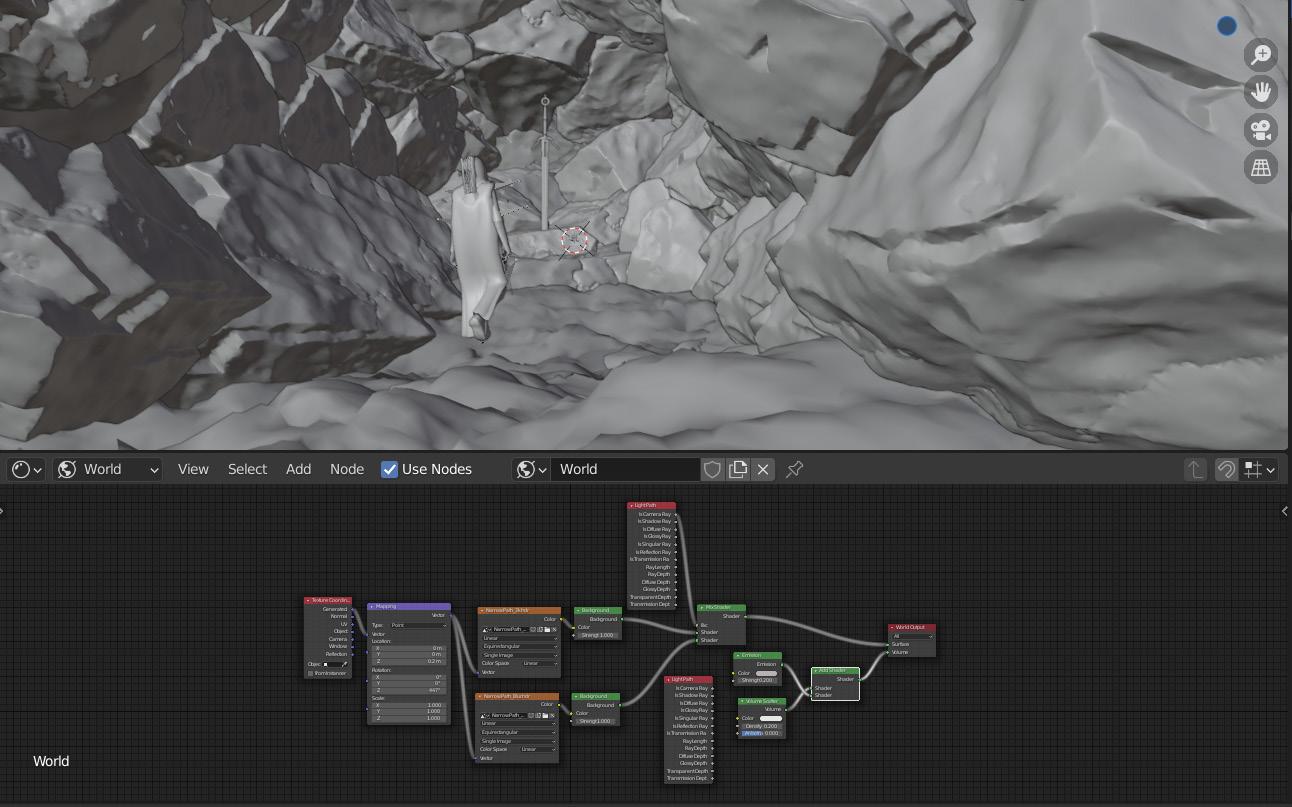
Task: Click the fake user shield icon
Action: click(x=712, y=469)
